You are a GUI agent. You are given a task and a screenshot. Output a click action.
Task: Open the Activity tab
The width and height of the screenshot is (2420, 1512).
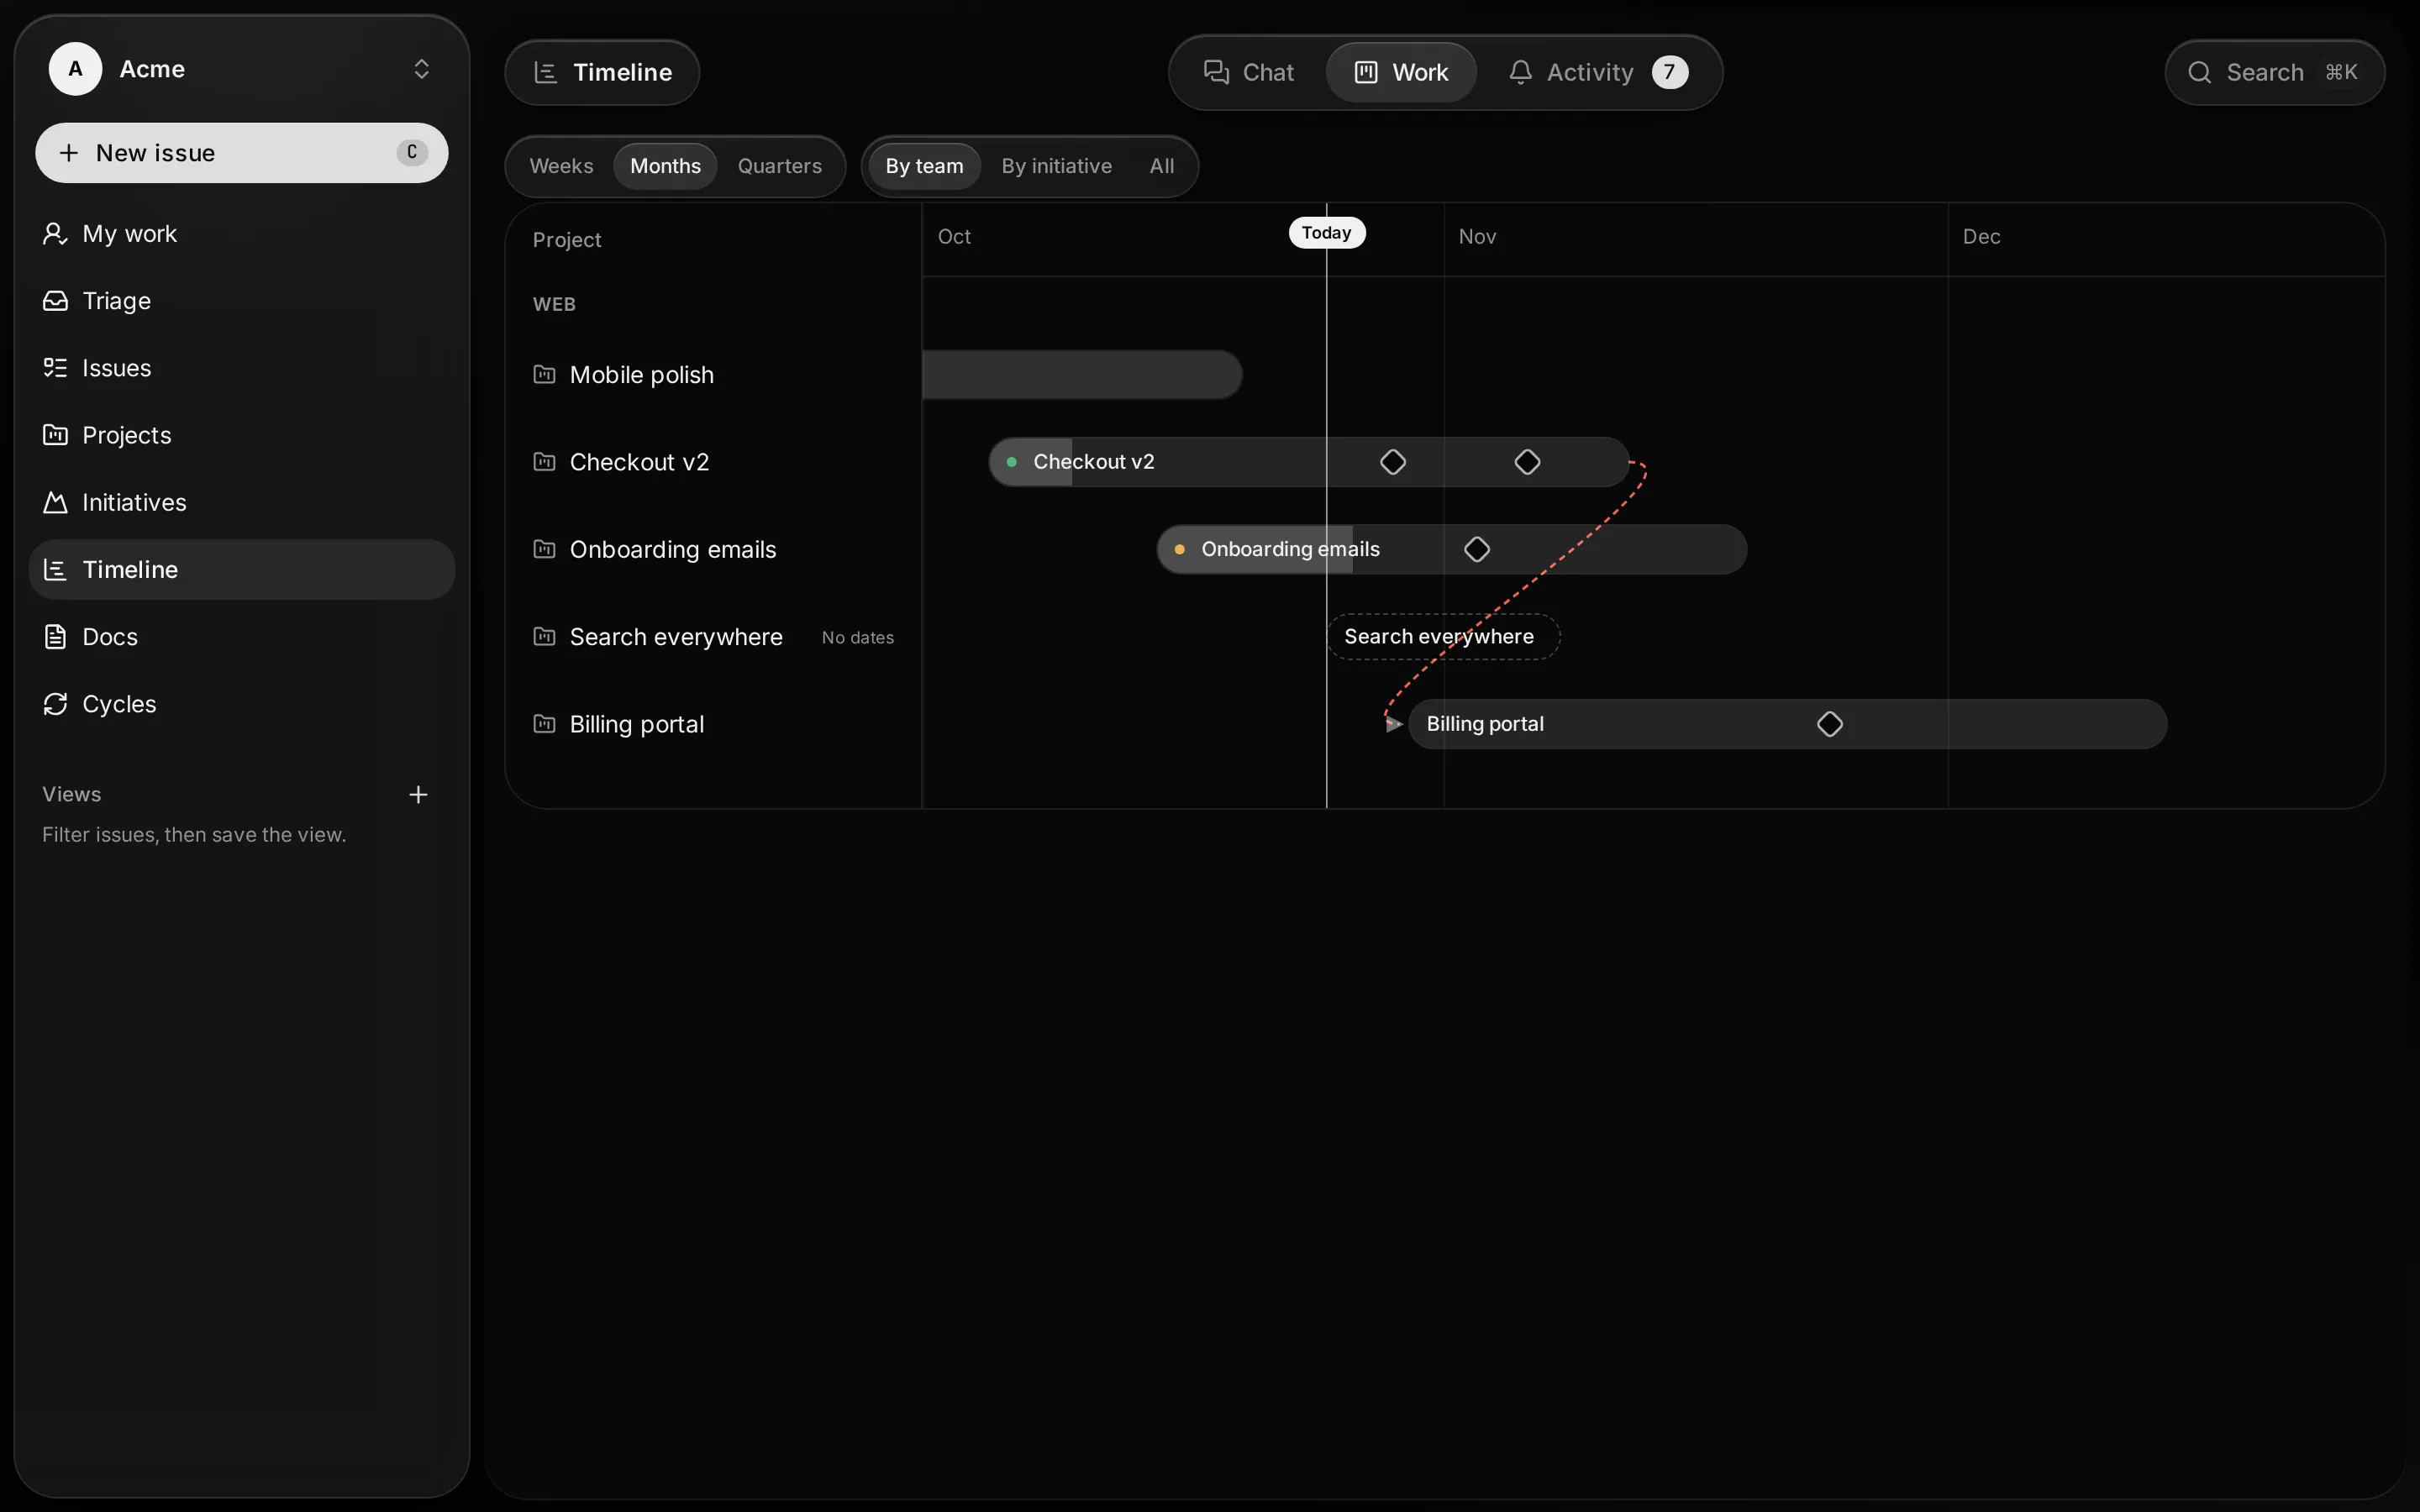(x=1598, y=72)
